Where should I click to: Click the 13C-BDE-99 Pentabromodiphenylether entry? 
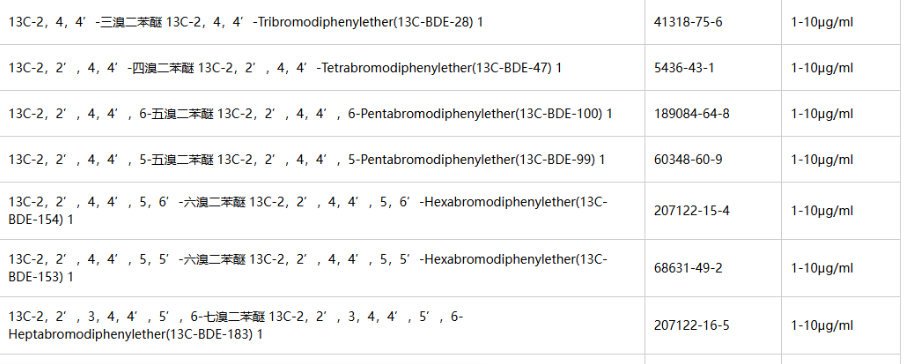(x=307, y=159)
